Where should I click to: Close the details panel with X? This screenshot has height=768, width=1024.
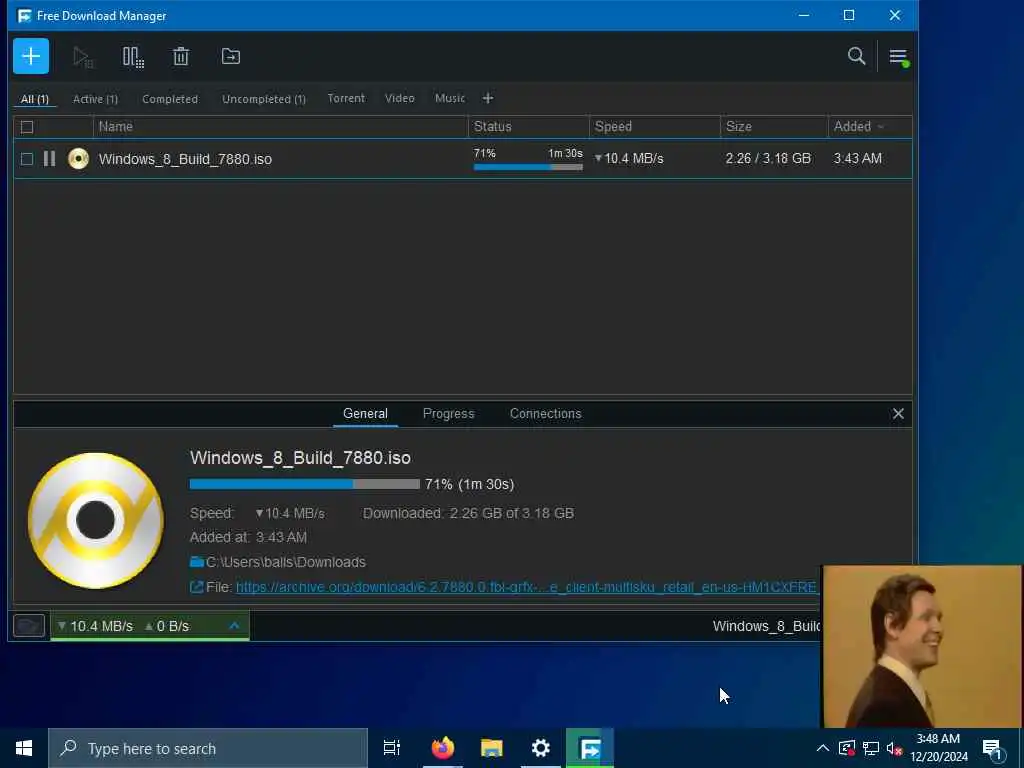pyautogui.click(x=898, y=413)
